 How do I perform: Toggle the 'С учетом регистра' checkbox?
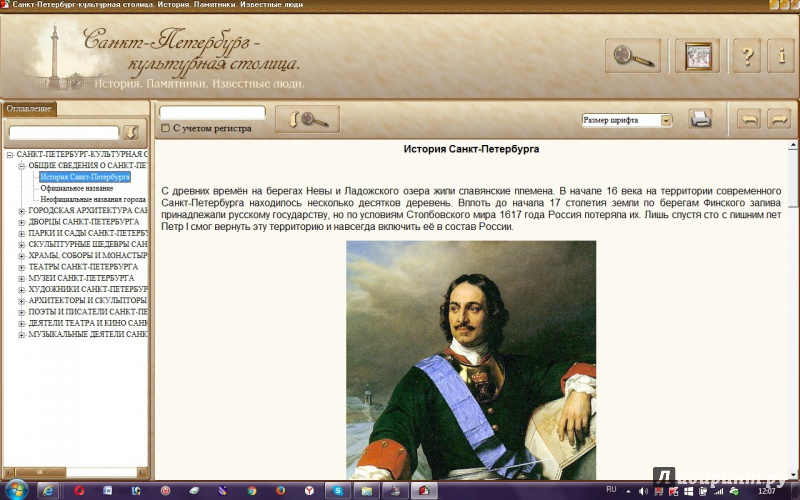tap(165, 128)
